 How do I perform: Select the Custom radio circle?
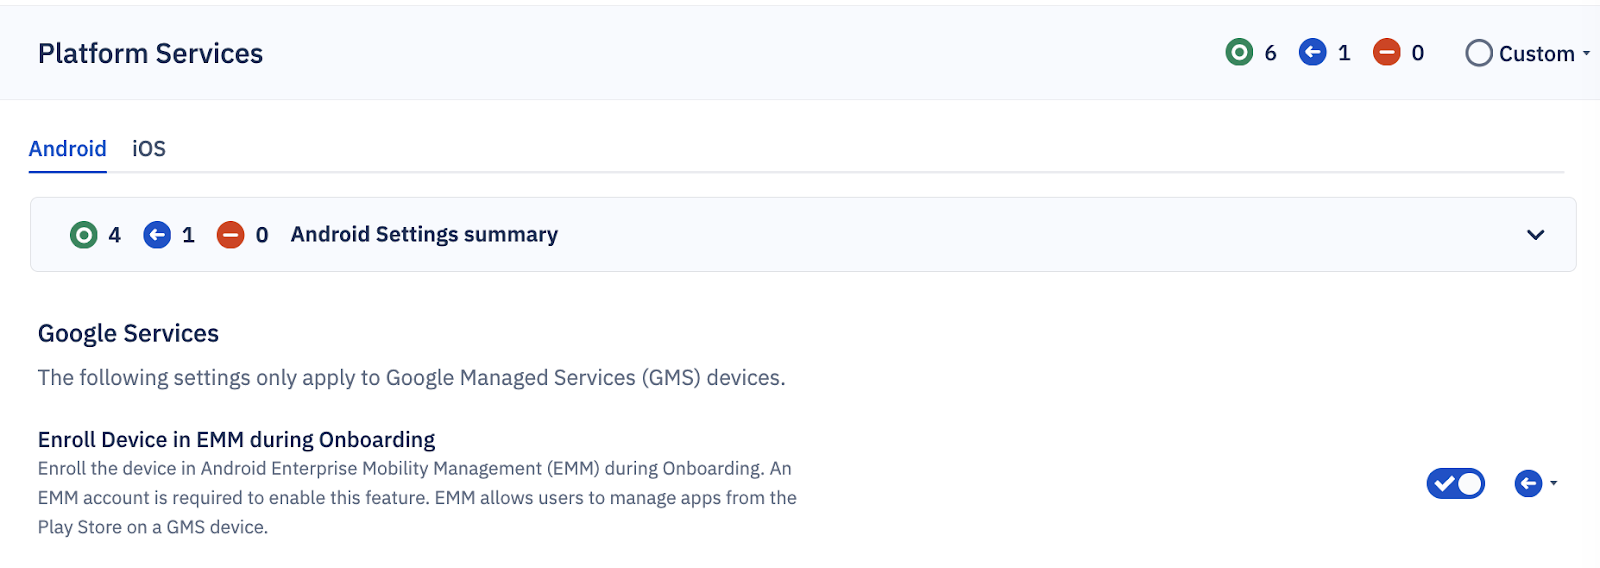point(1479,53)
